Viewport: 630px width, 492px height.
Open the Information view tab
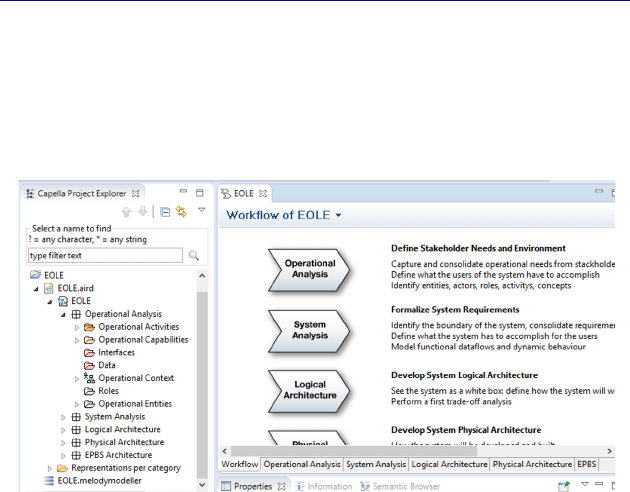tap(324, 486)
